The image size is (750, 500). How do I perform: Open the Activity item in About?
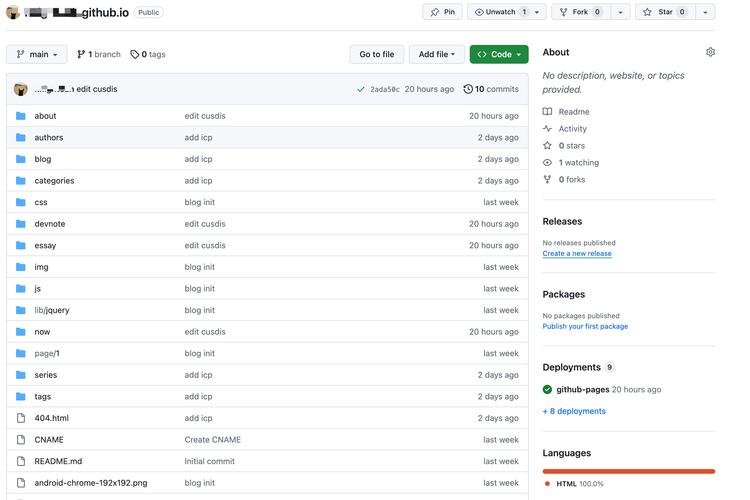pyautogui.click(x=572, y=129)
